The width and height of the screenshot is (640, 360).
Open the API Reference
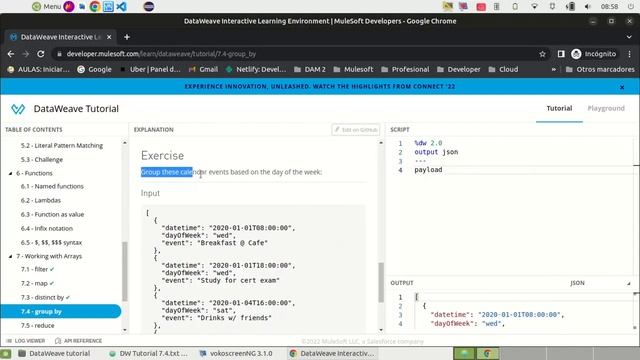pyautogui.click(x=78, y=341)
